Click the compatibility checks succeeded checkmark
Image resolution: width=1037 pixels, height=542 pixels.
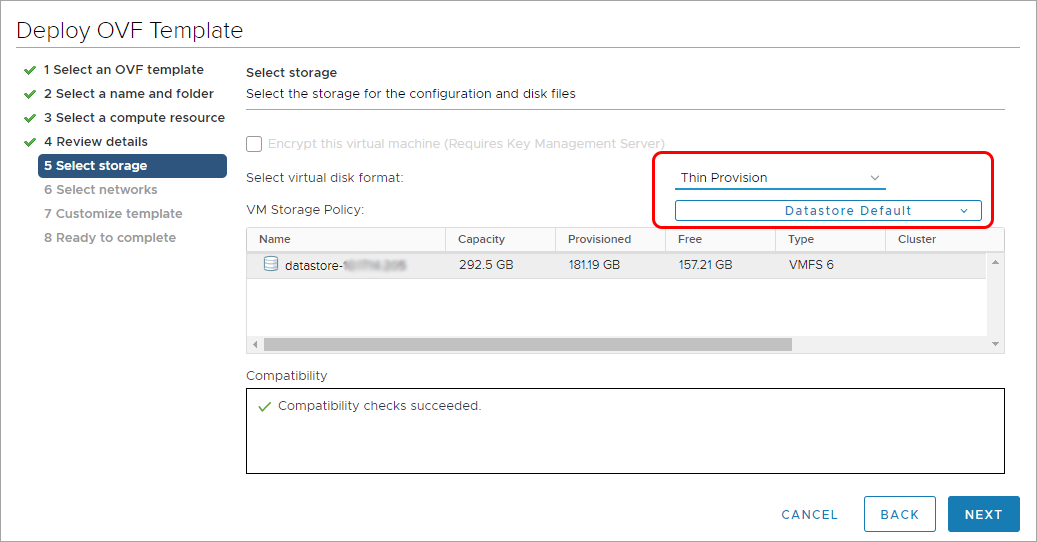(x=264, y=407)
